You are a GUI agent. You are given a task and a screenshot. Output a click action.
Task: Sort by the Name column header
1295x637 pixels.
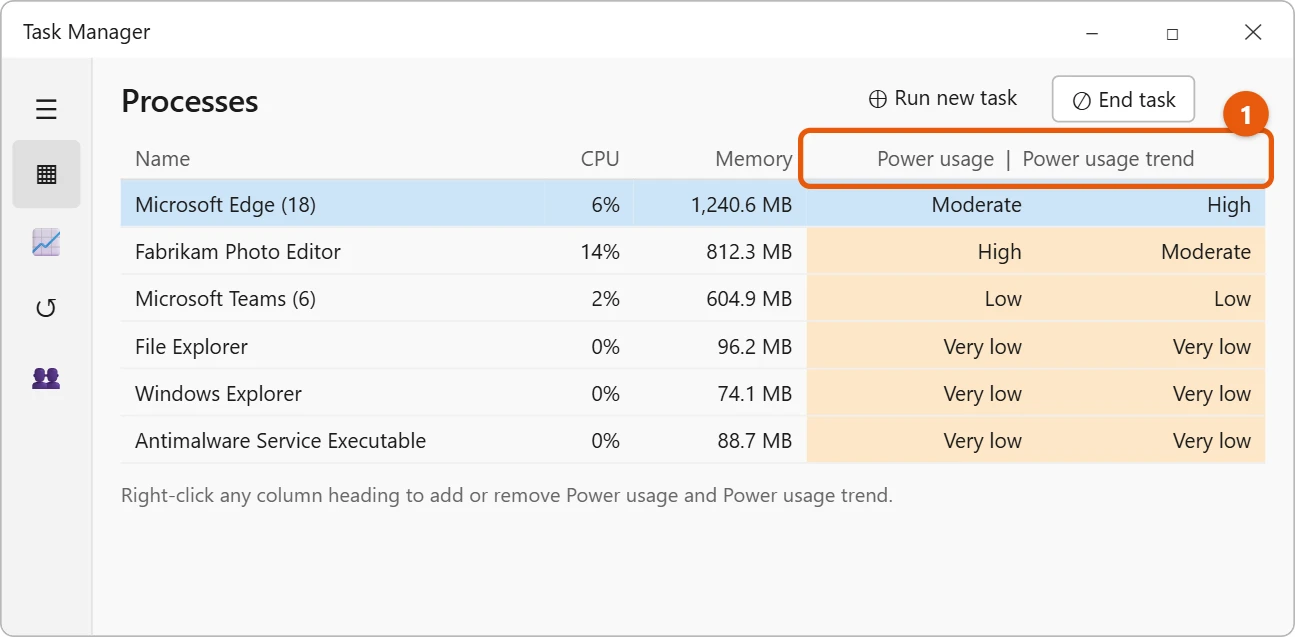(x=162, y=158)
